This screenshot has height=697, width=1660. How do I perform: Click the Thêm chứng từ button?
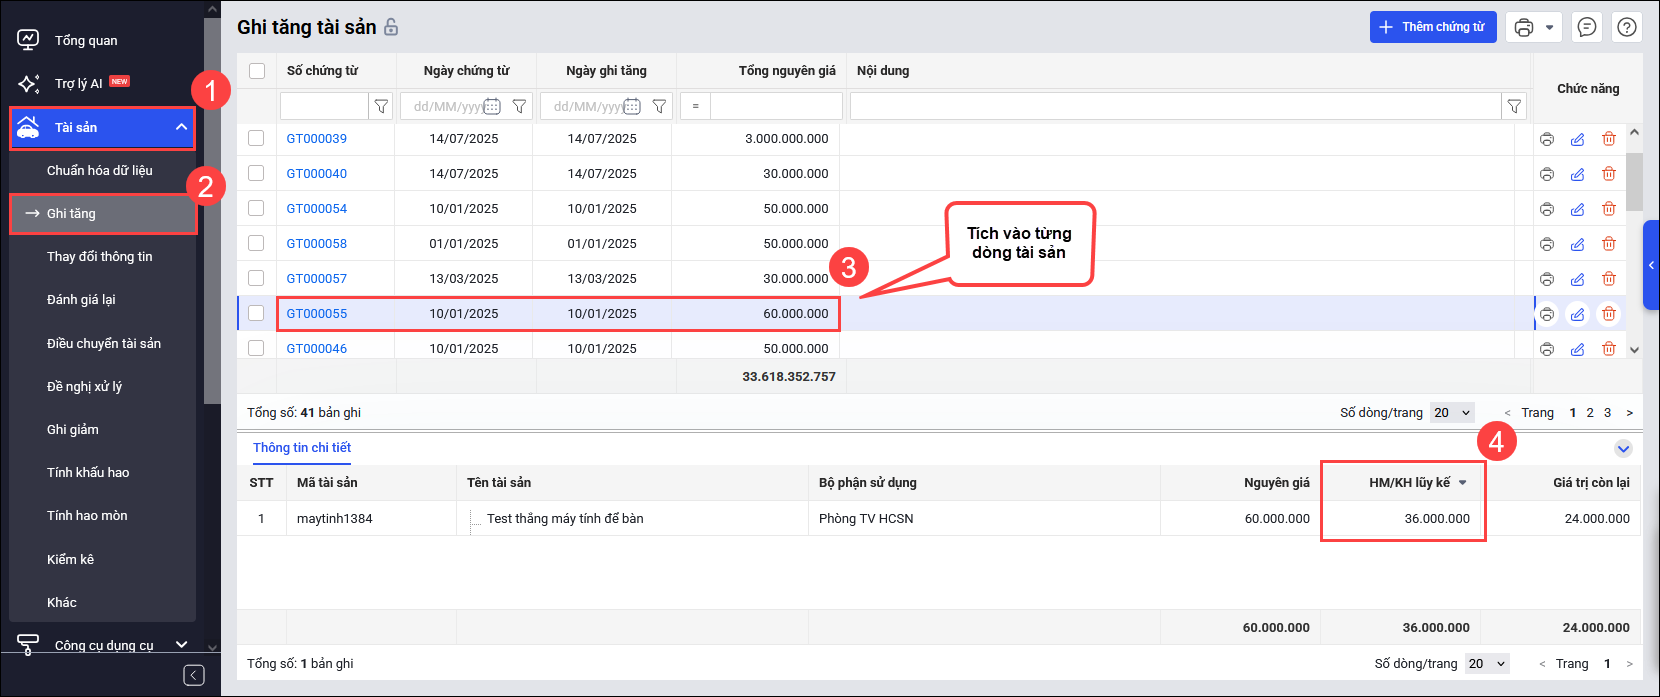[1432, 27]
